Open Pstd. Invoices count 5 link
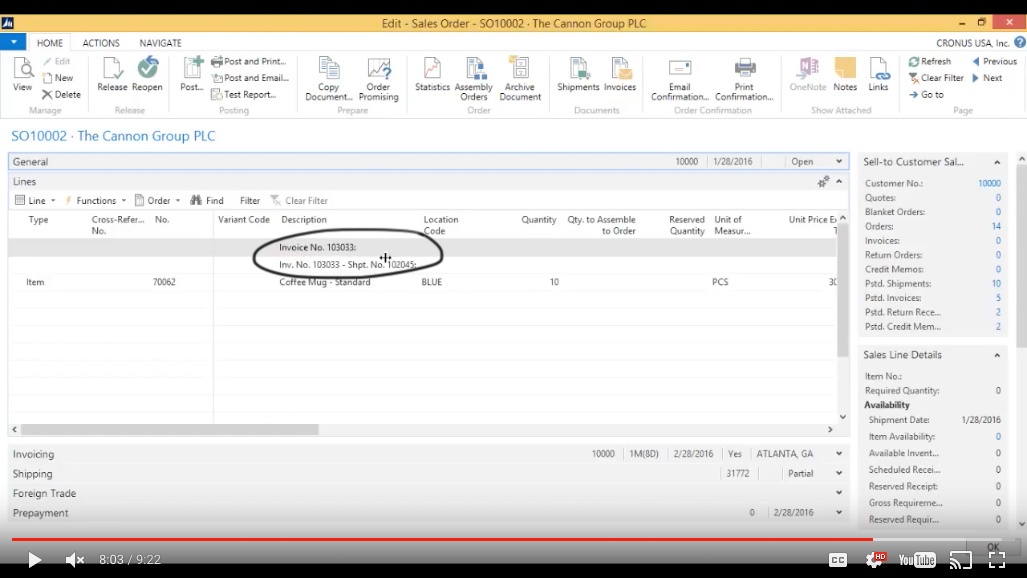The image size is (1027, 578). click(998, 298)
